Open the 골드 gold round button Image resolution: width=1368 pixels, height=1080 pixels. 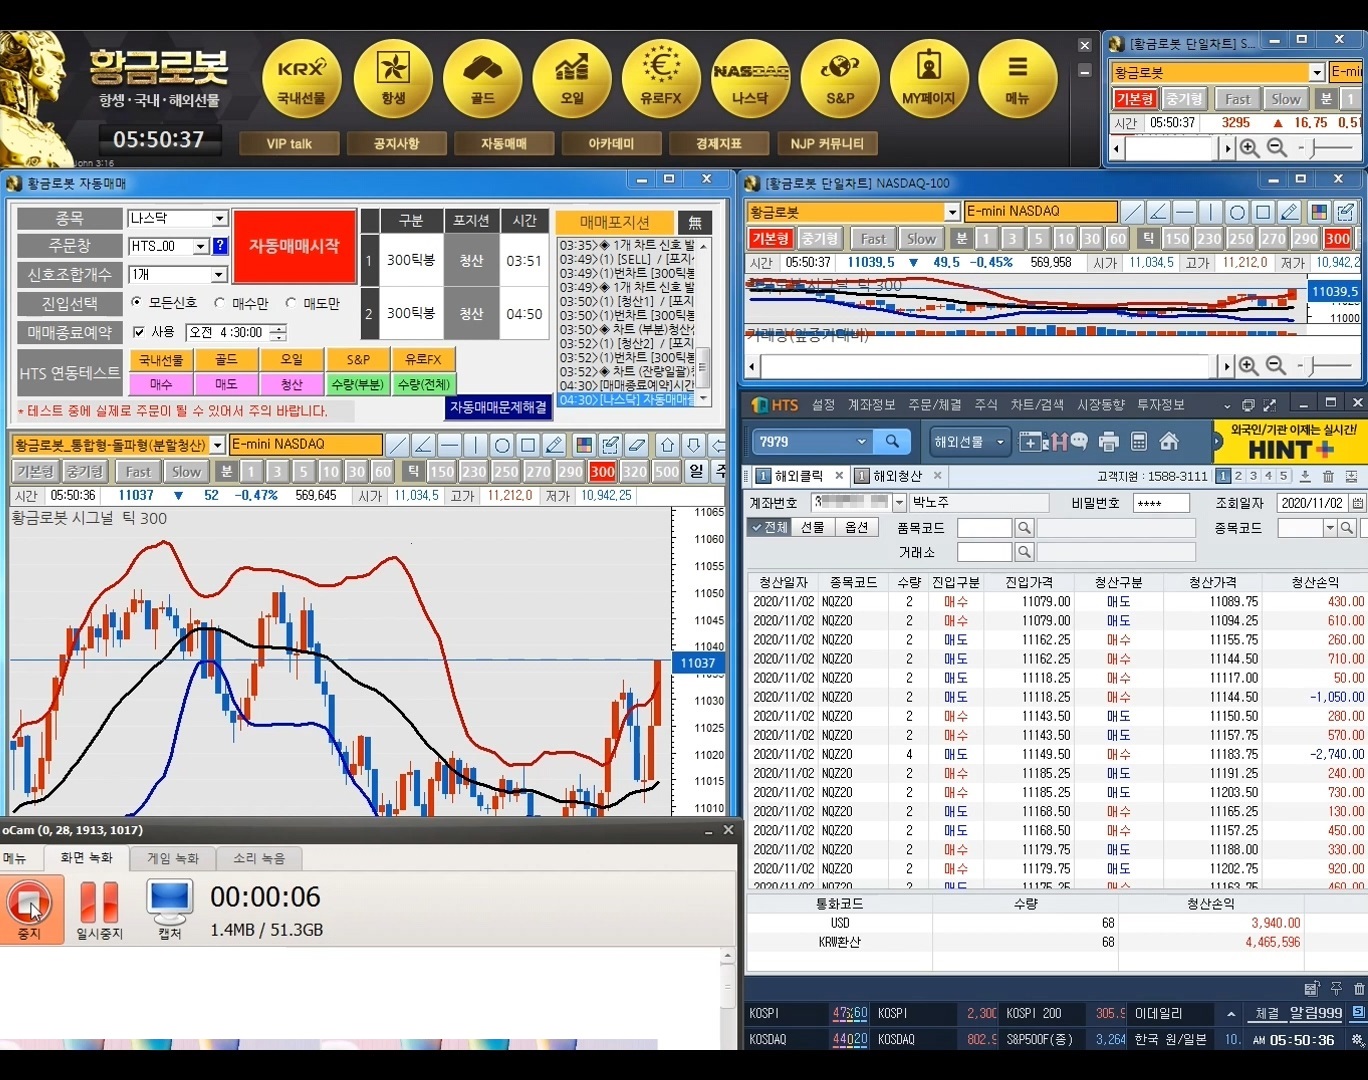click(482, 79)
